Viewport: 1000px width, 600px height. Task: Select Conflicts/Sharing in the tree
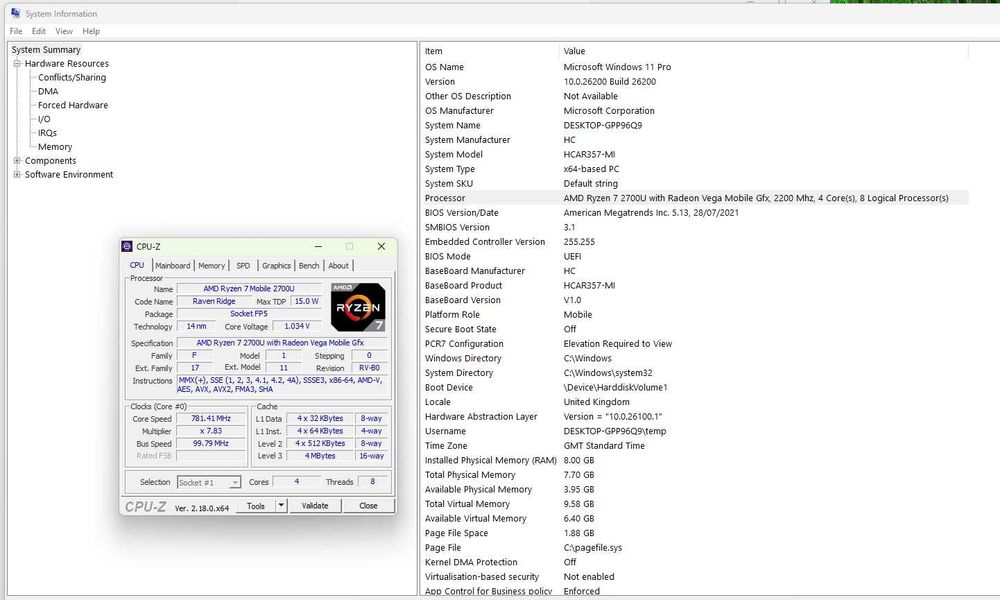click(x=72, y=77)
